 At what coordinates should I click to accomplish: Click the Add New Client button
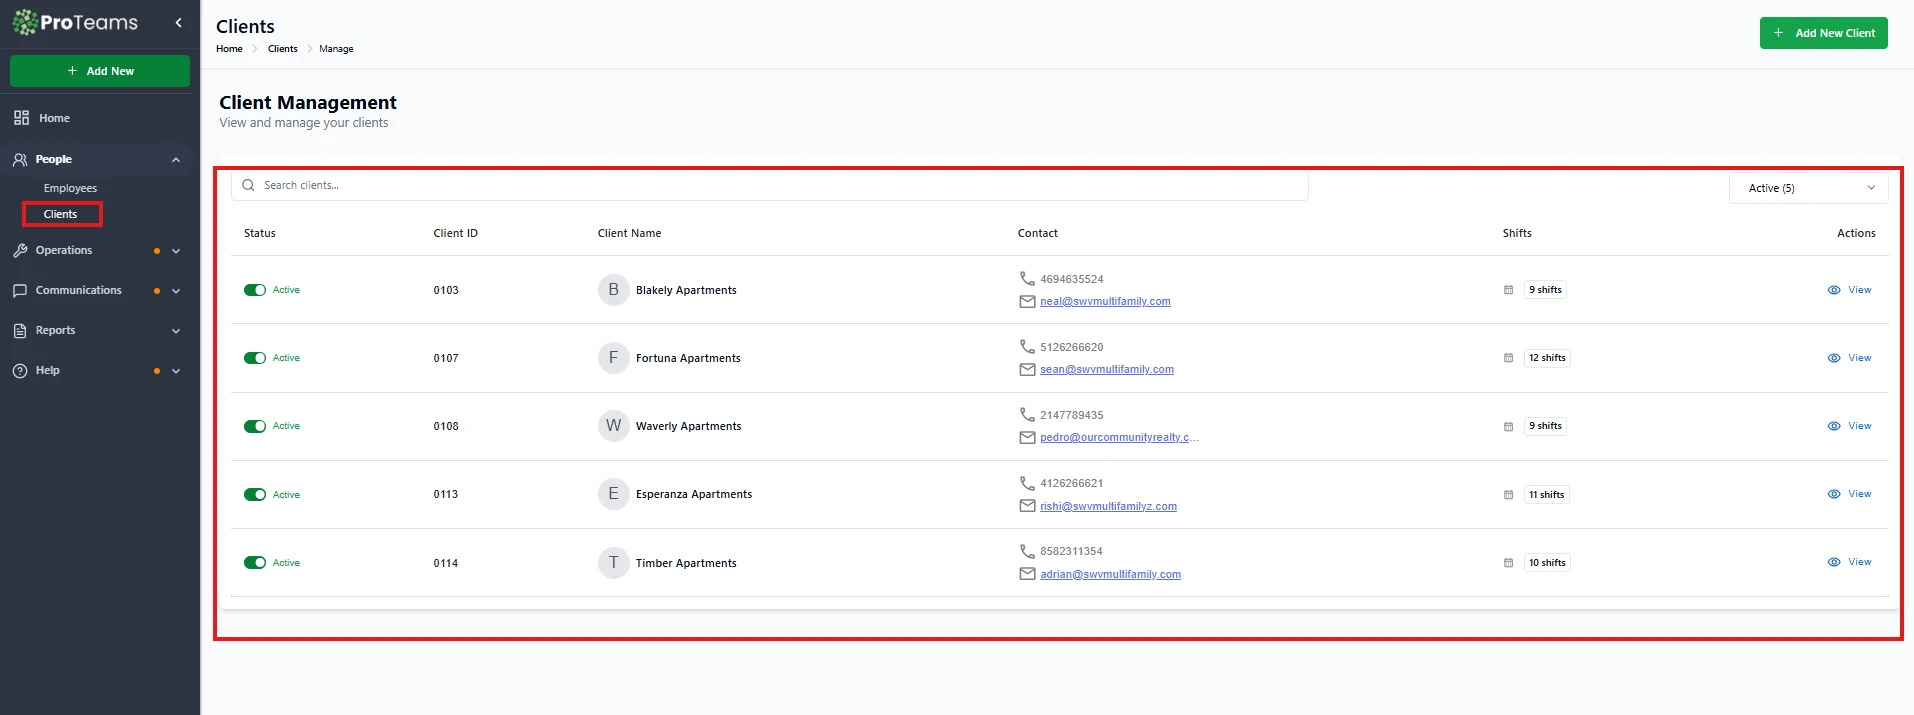click(1823, 33)
